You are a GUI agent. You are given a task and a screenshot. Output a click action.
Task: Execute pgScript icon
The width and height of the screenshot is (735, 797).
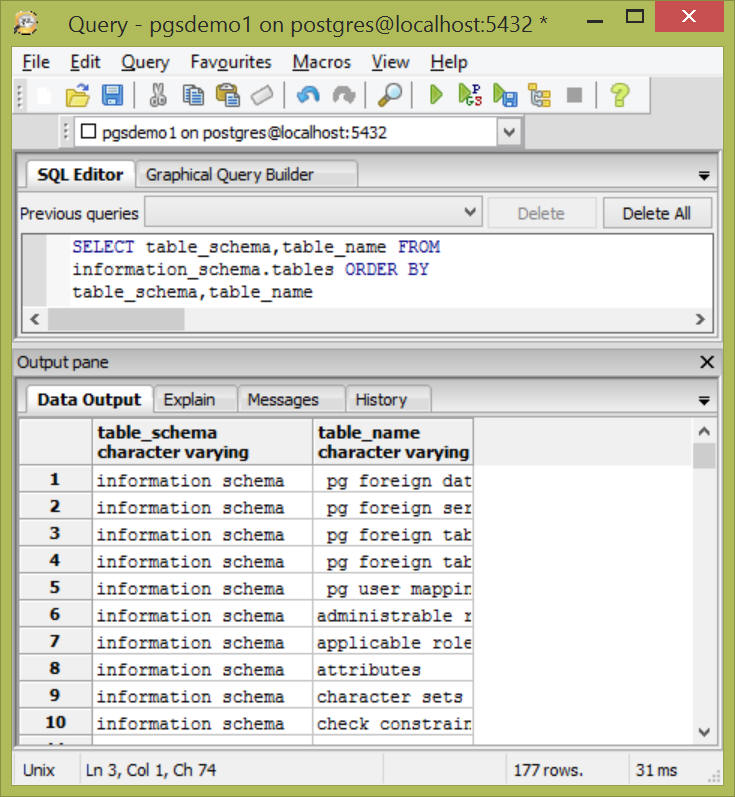coord(470,95)
